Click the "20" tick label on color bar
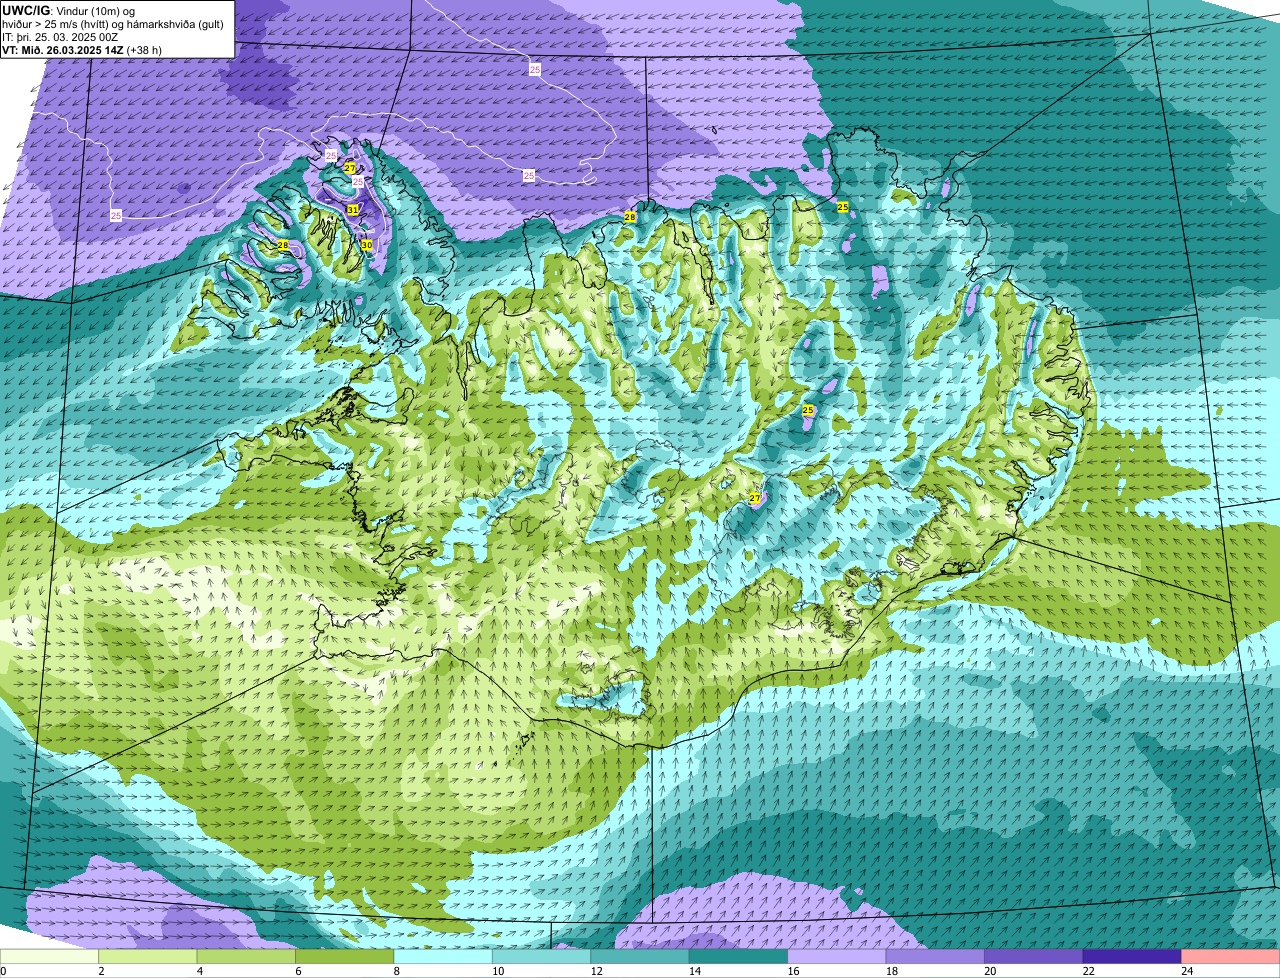 coord(989,971)
